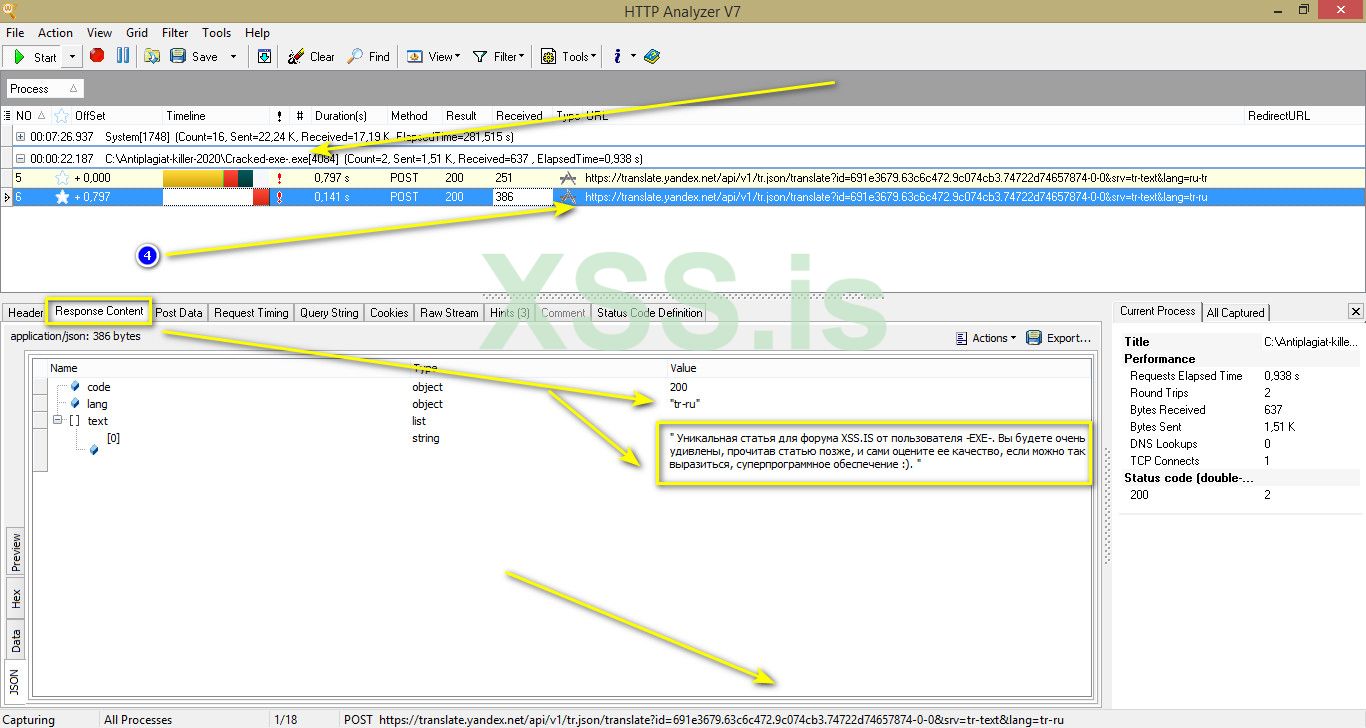This screenshot has width=1366, height=728.
Task: Open Find in the toolbar
Action: coord(368,57)
